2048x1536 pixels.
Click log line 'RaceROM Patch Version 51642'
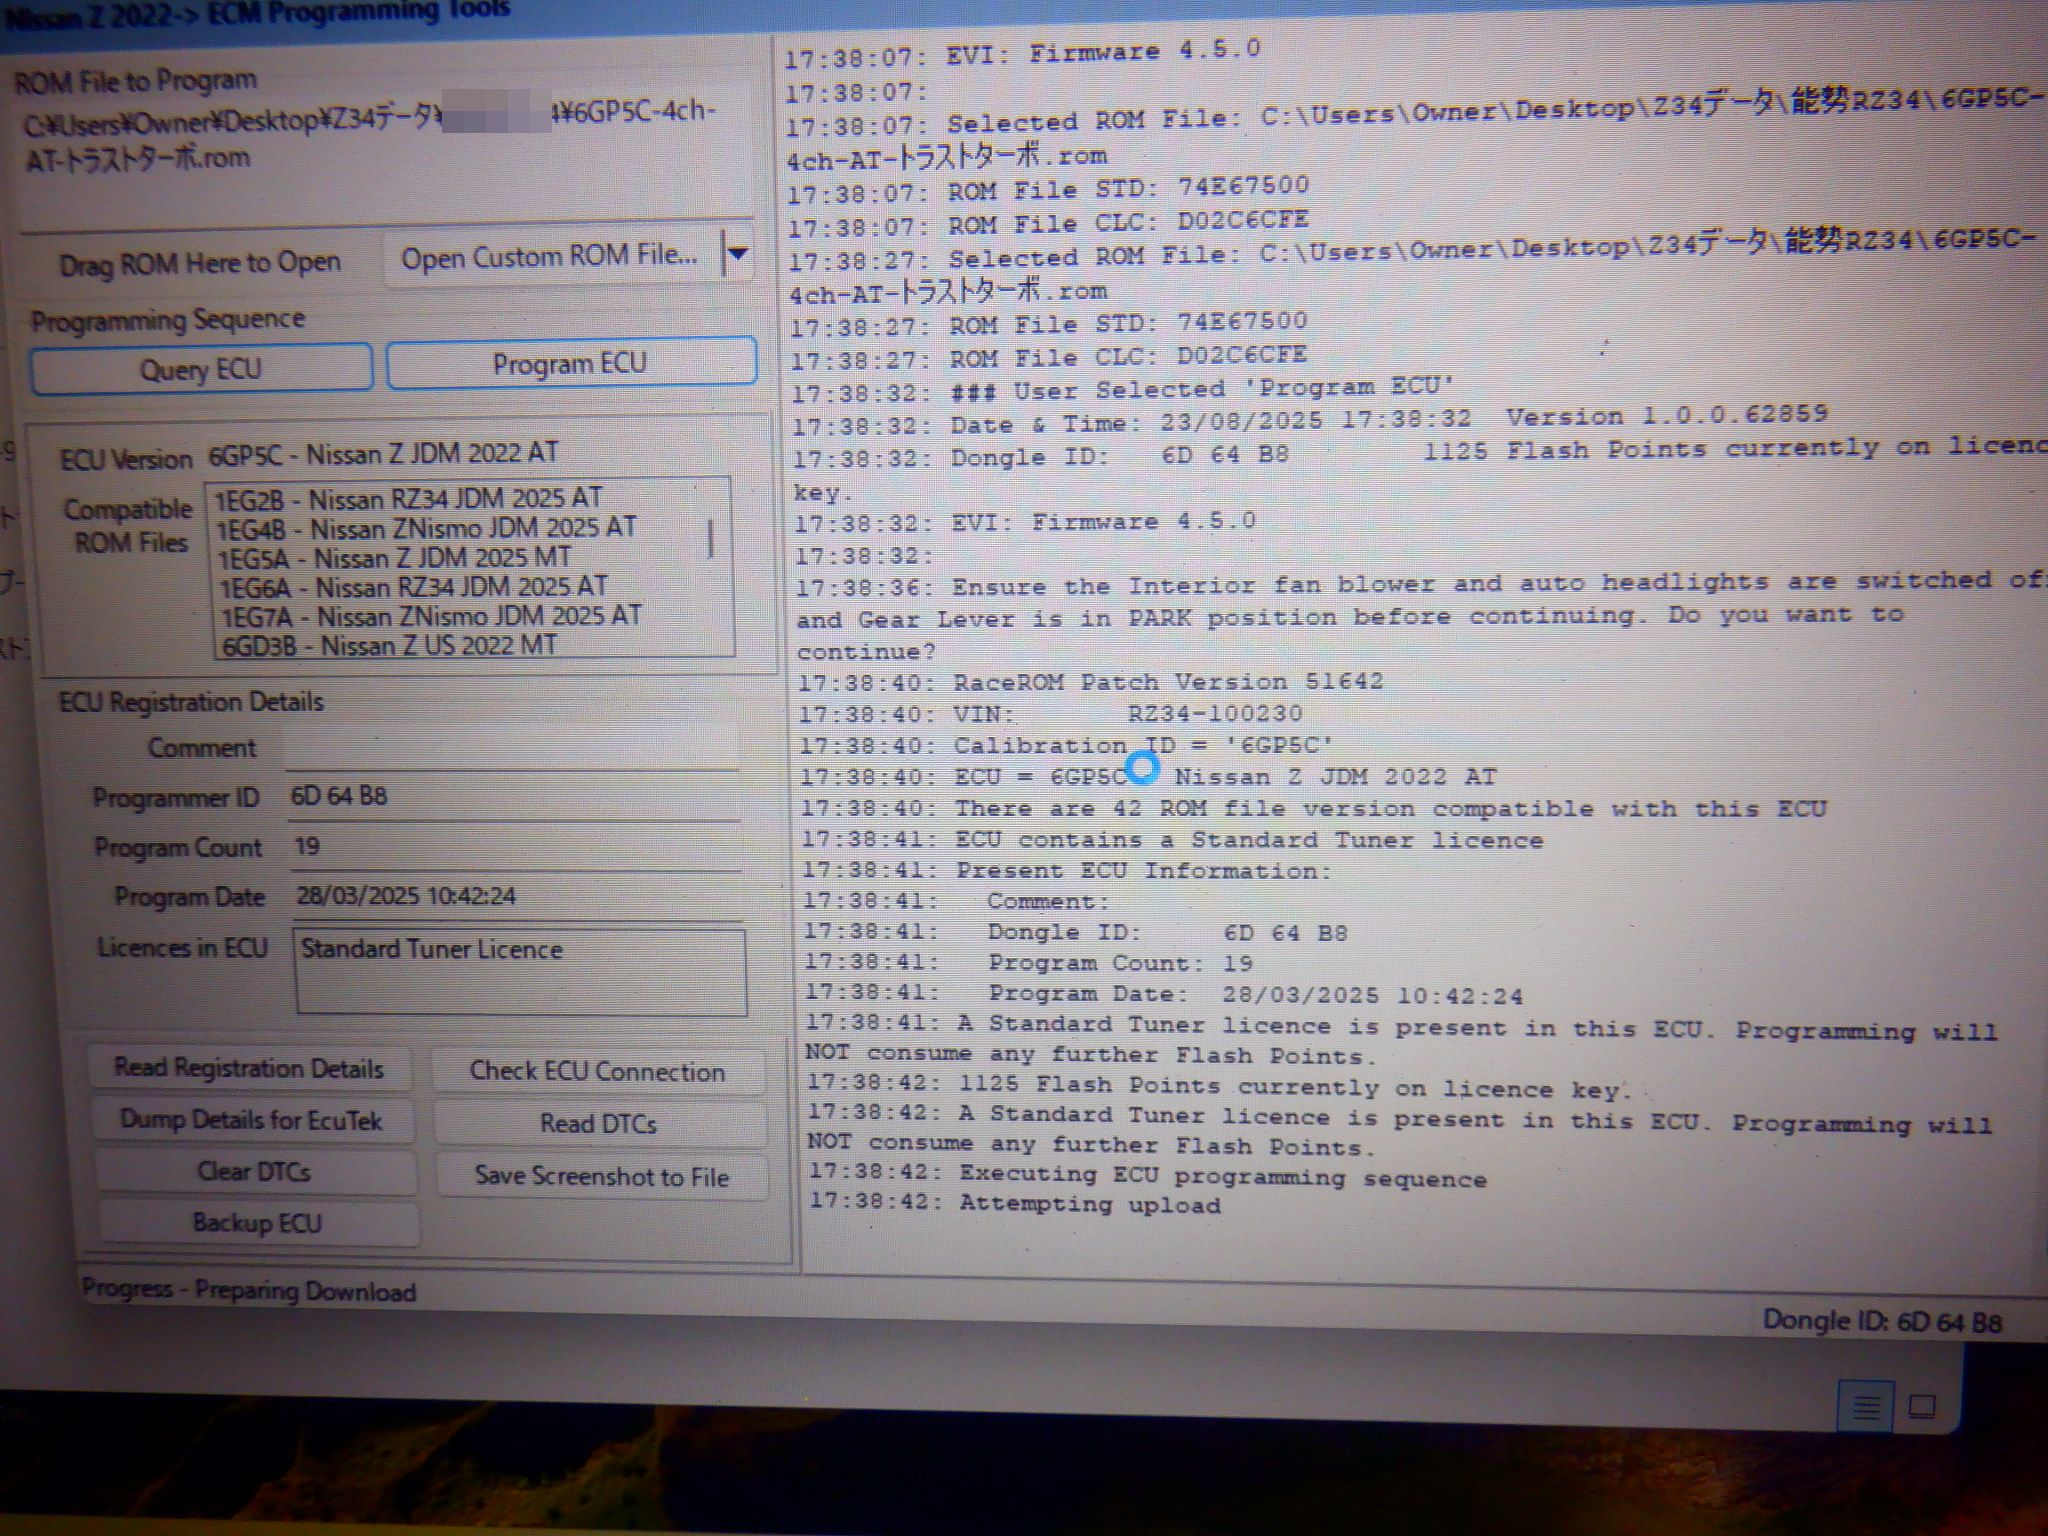pos(1091,683)
